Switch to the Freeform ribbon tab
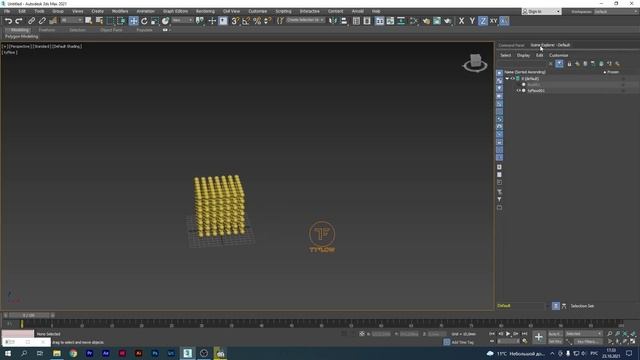Screen dimensions: 640x360 coord(47,30)
